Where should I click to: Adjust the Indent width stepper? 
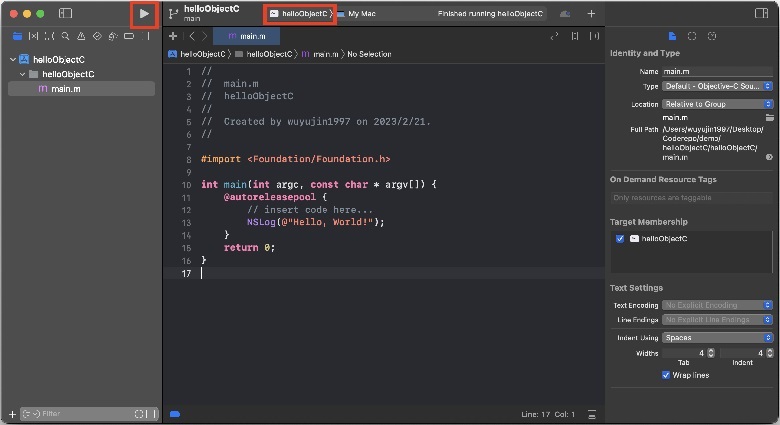click(x=770, y=353)
